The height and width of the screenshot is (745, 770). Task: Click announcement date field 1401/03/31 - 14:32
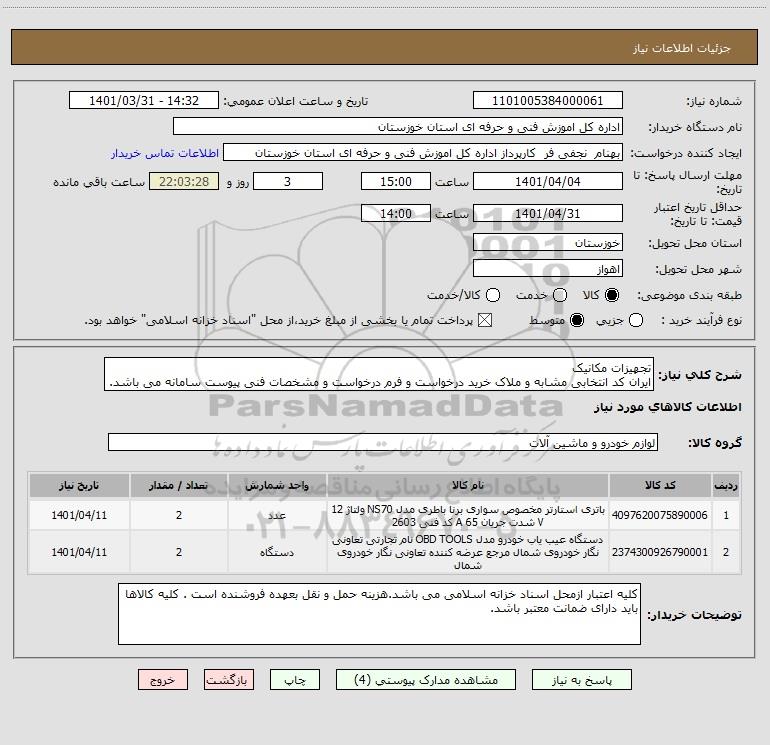pos(144,101)
